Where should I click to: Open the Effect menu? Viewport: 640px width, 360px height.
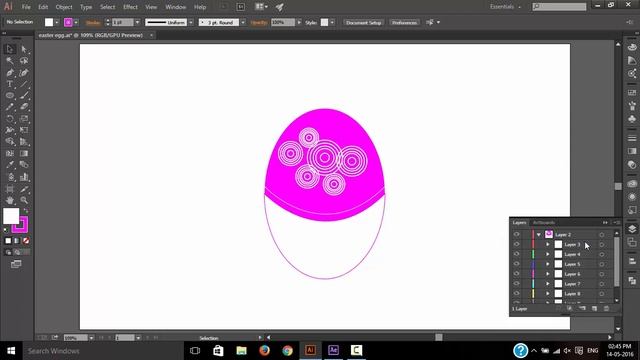point(130,7)
